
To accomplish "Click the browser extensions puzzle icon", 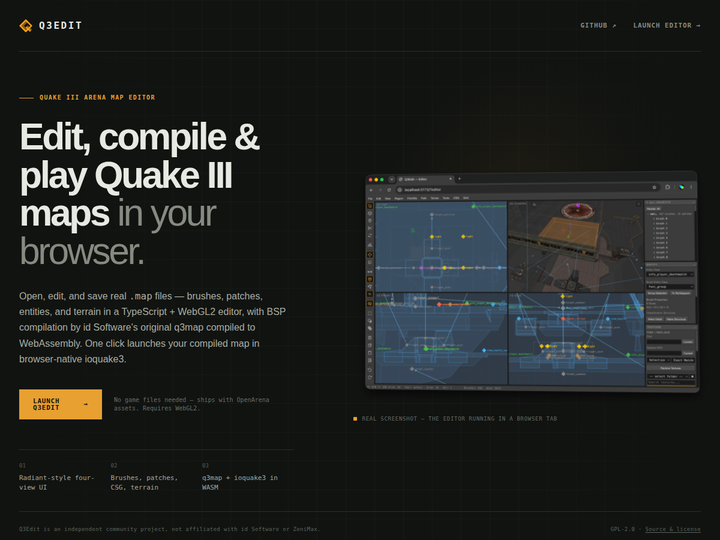I will point(668,187).
